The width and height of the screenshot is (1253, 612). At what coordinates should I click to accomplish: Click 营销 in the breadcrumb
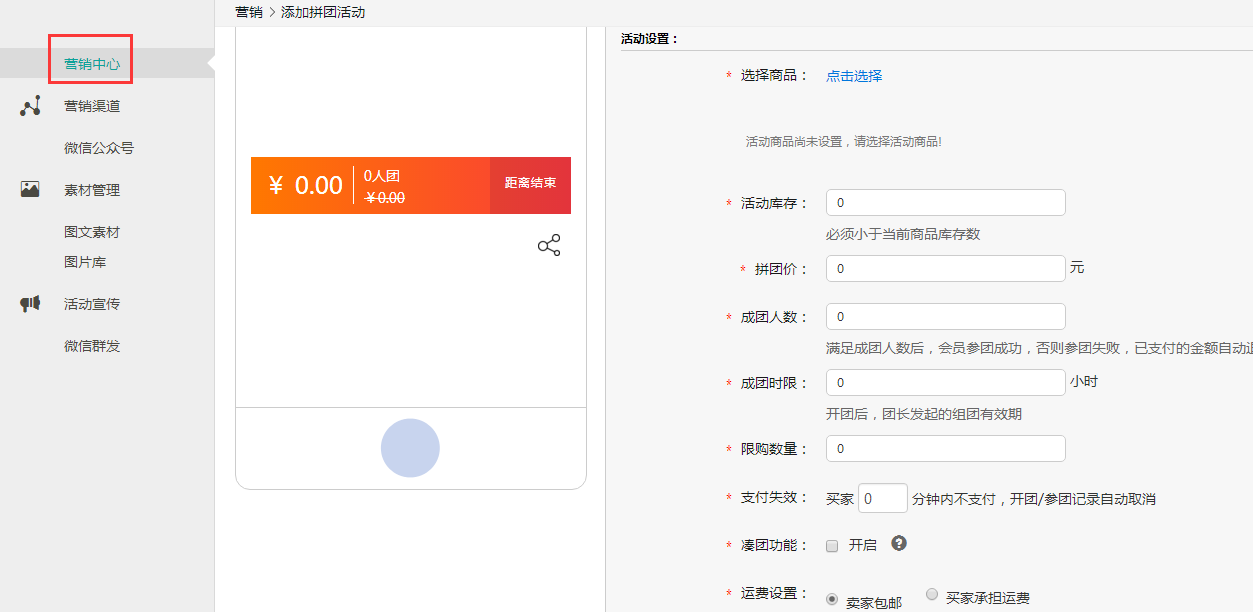click(x=248, y=12)
